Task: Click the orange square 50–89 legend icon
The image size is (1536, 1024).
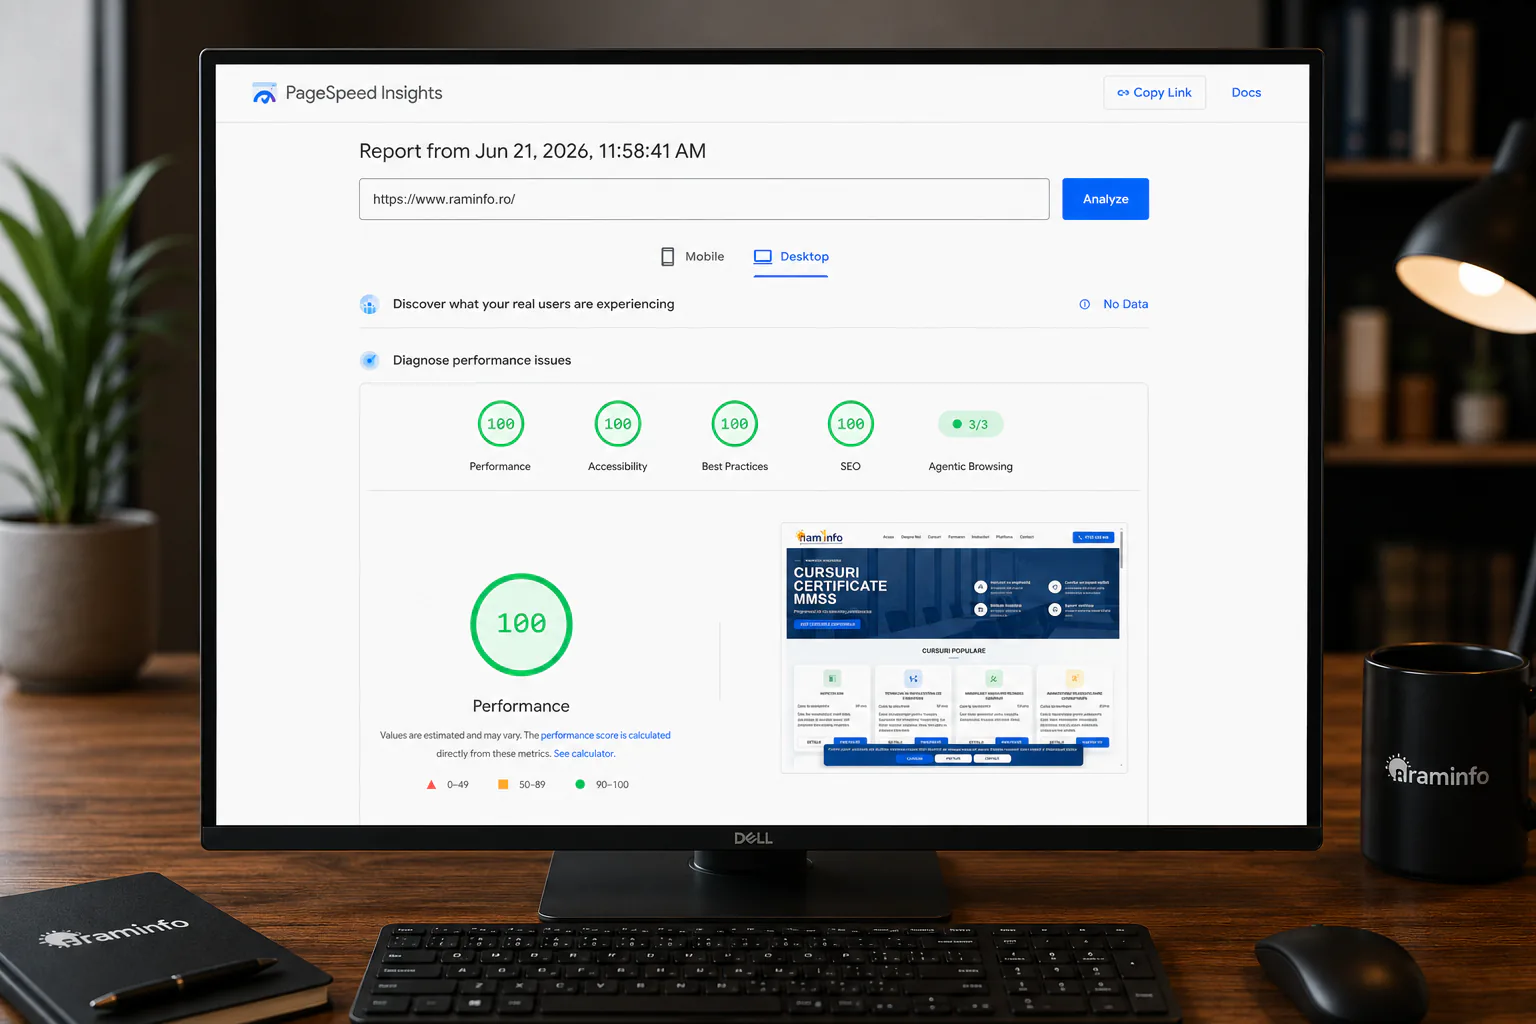Action: pyautogui.click(x=503, y=785)
